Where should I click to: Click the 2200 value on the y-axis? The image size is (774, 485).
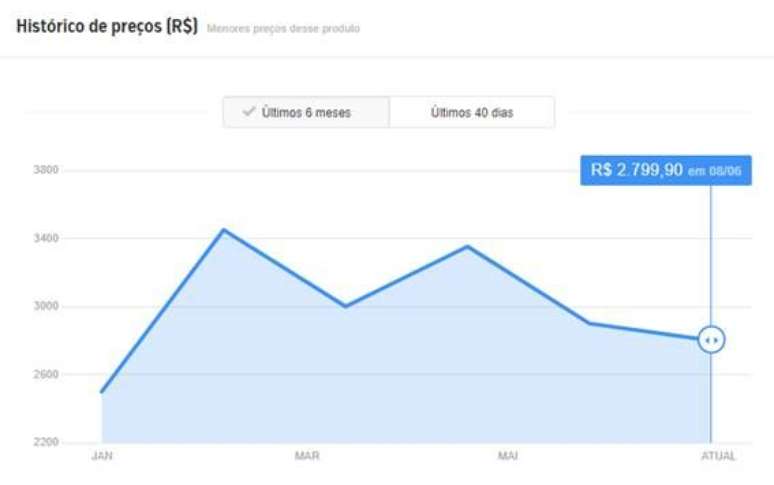47,442
